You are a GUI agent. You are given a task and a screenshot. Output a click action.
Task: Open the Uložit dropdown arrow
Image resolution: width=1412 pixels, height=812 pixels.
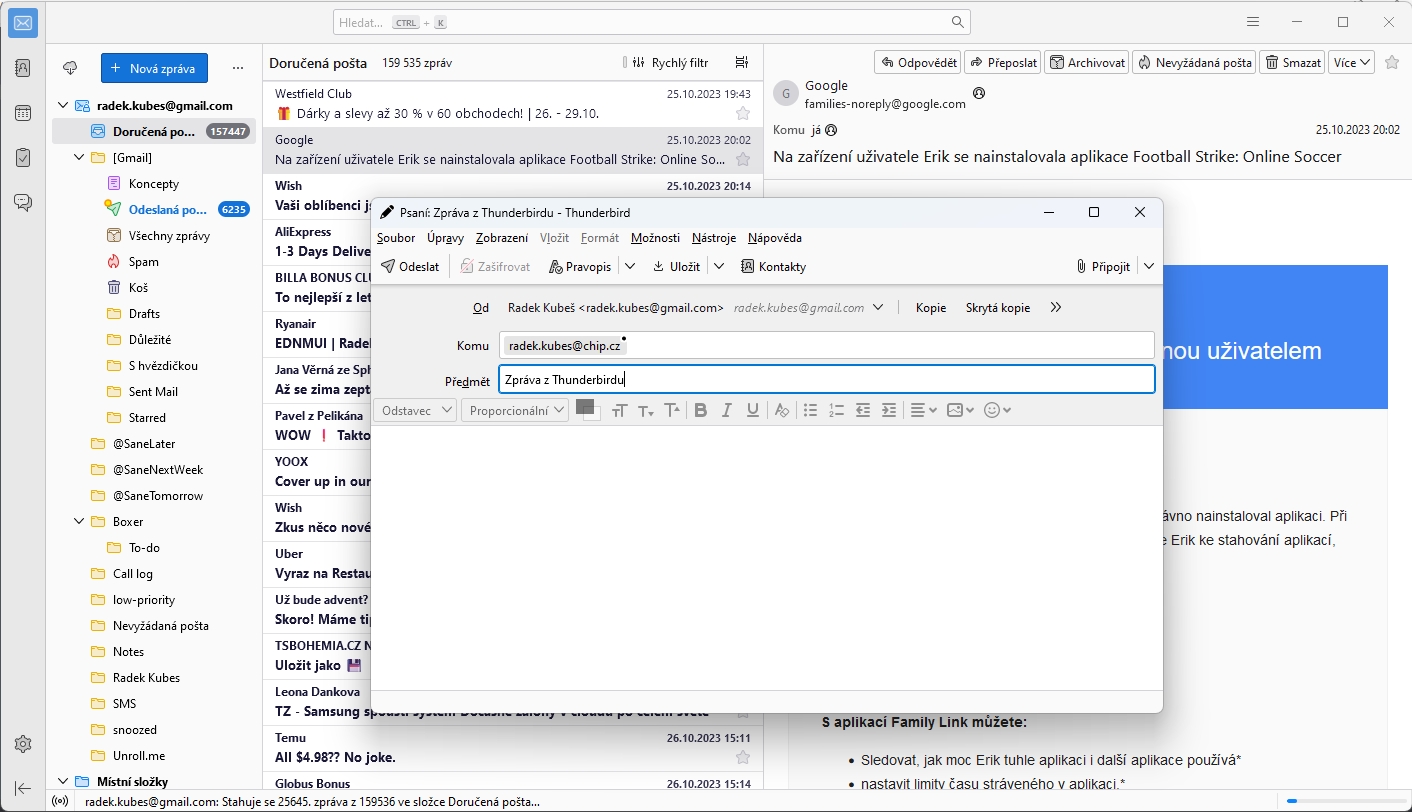click(718, 266)
